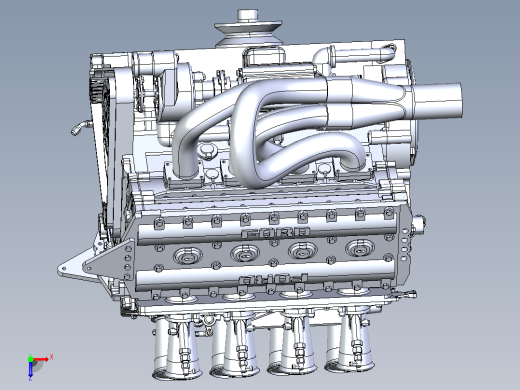This screenshot has height=390, width=520.
Task: Select the leftmost spark plug well
Action: coord(188,256)
